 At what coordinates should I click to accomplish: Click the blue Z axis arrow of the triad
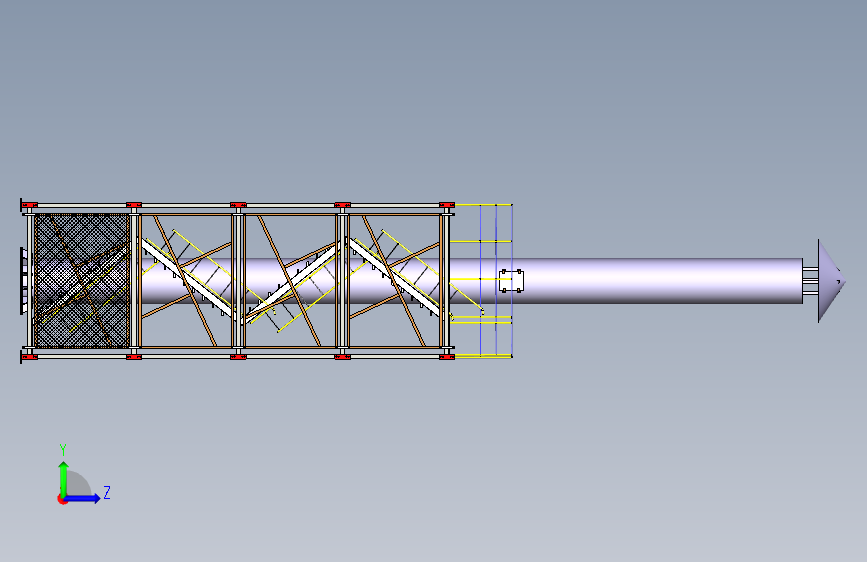tap(83, 498)
